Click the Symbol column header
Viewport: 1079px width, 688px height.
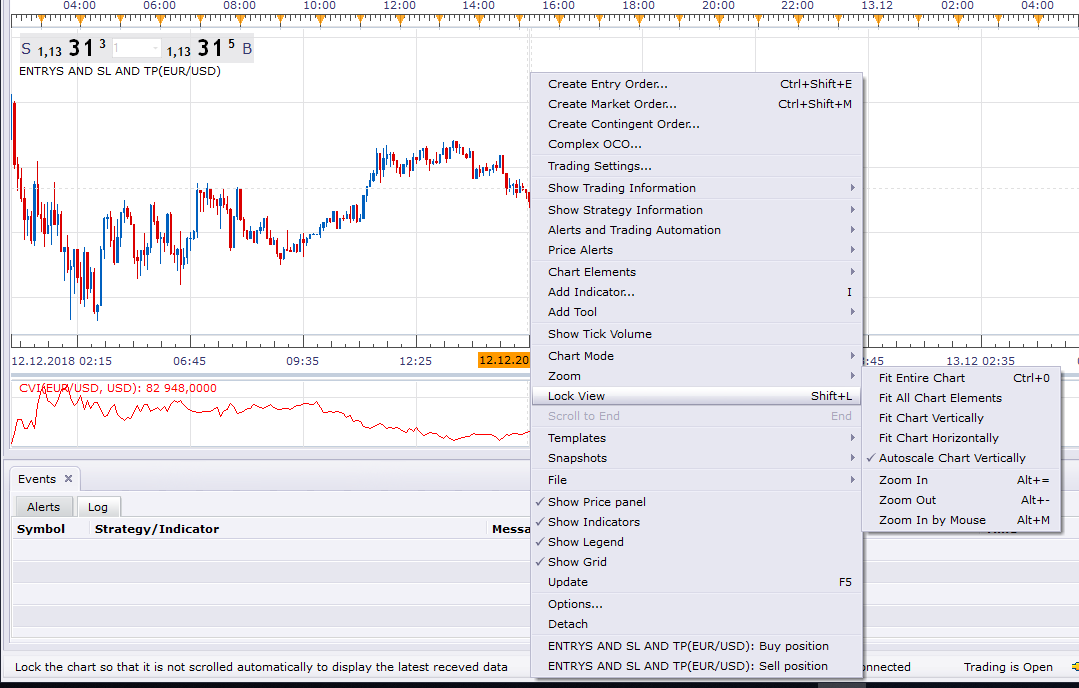point(41,529)
